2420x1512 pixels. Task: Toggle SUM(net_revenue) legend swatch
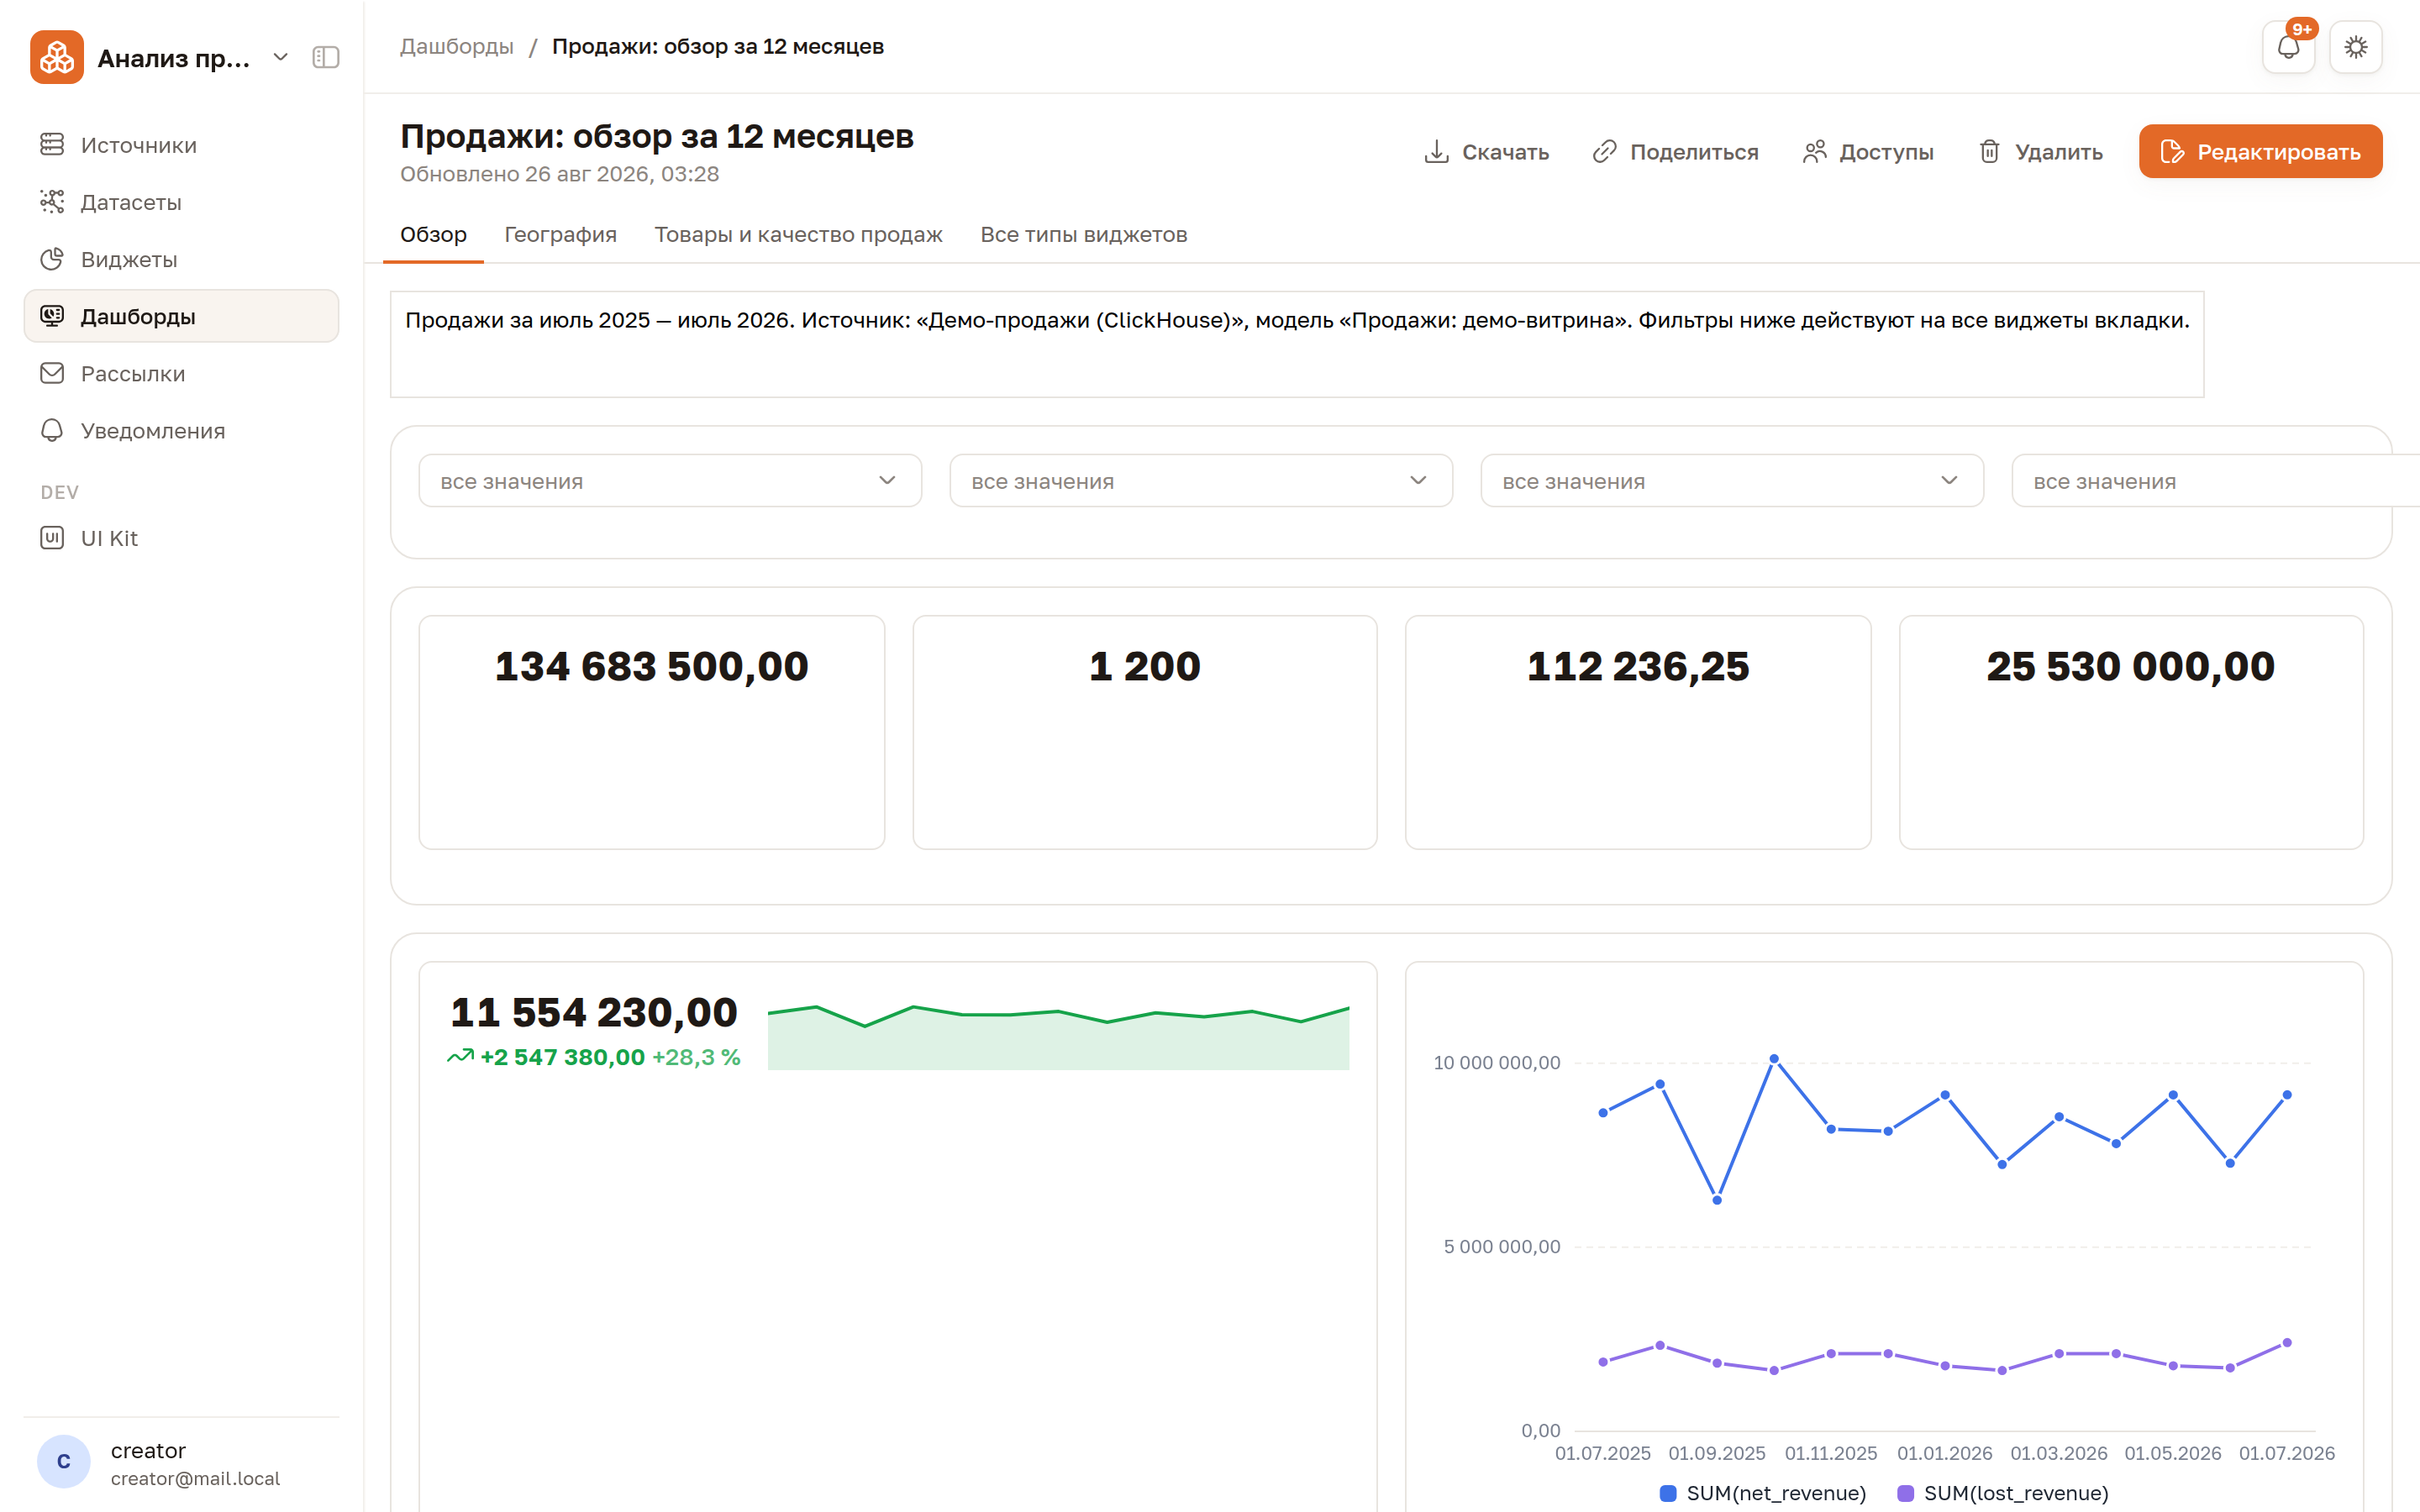[1667, 1493]
